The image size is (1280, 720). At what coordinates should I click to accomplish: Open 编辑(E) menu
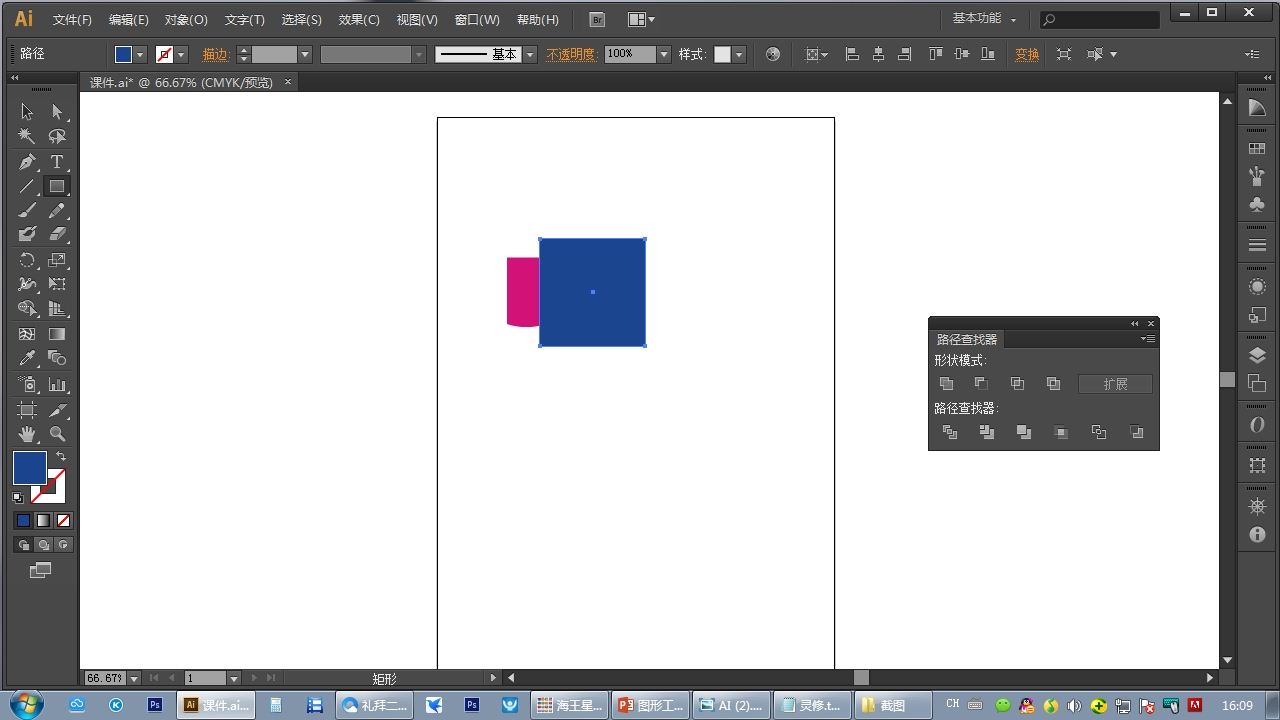point(129,20)
